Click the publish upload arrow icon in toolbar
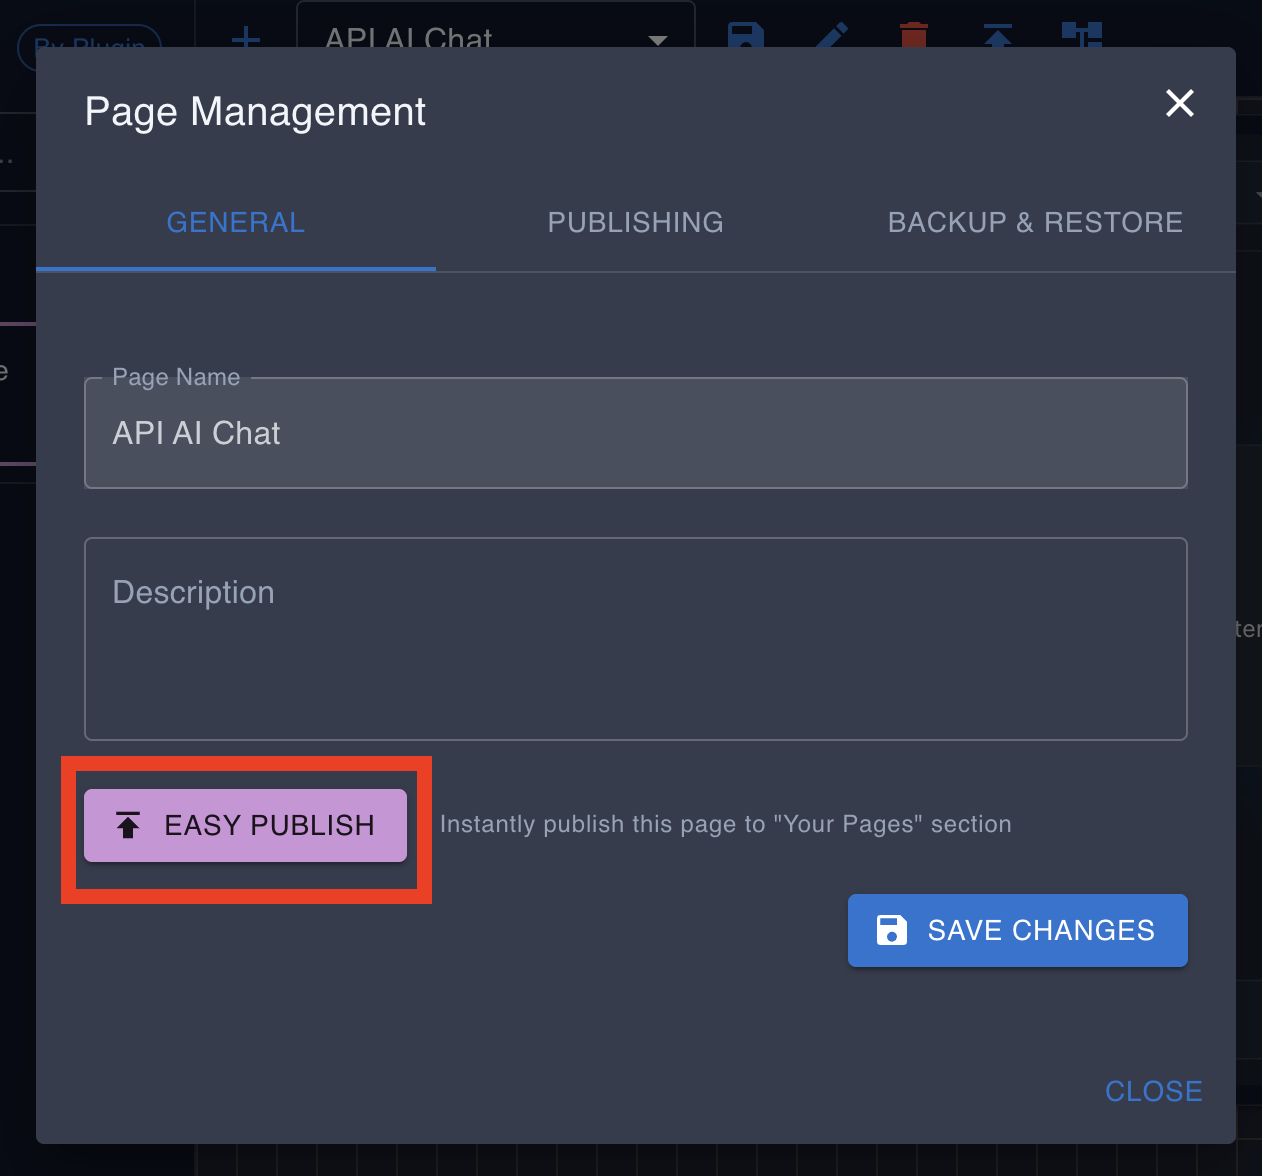This screenshot has width=1262, height=1176. click(x=998, y=37)
